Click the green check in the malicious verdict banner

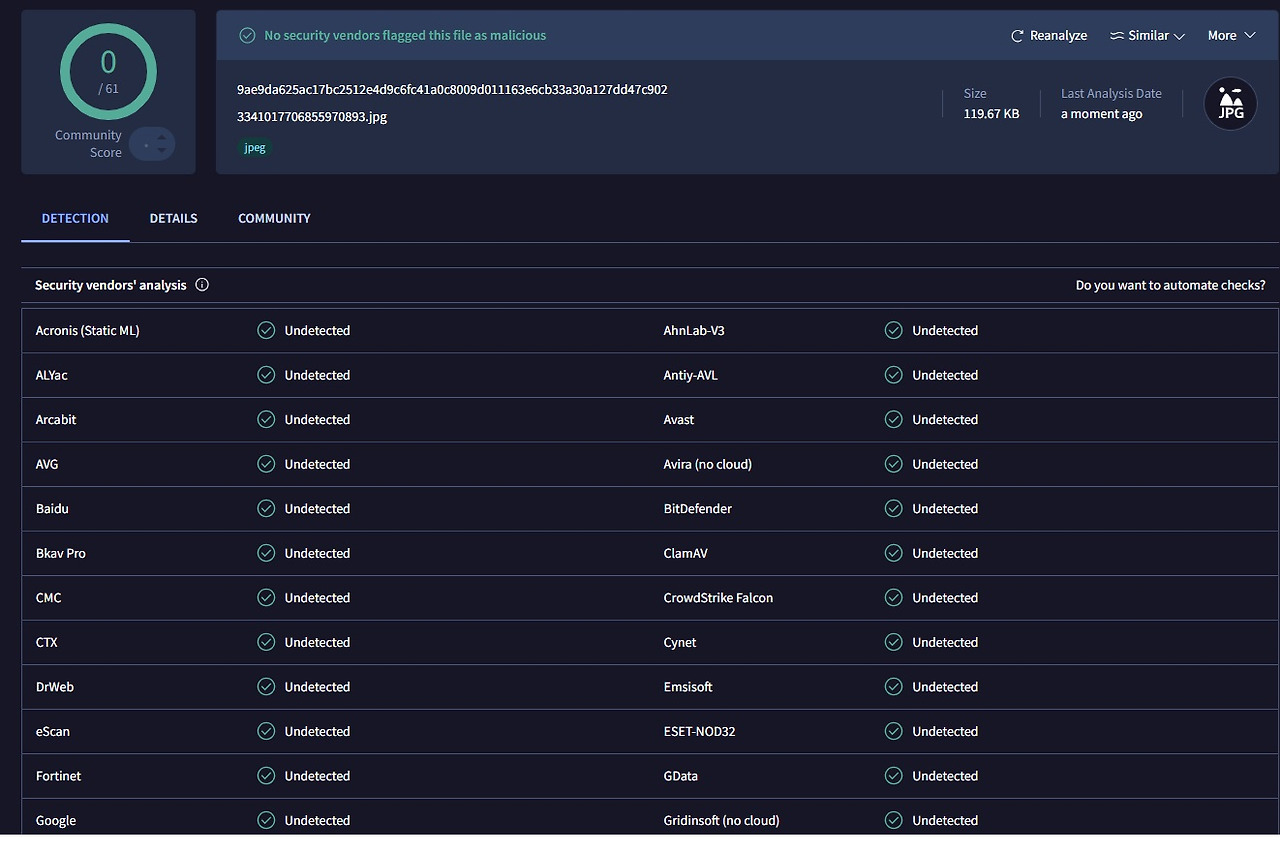[246, 35]
